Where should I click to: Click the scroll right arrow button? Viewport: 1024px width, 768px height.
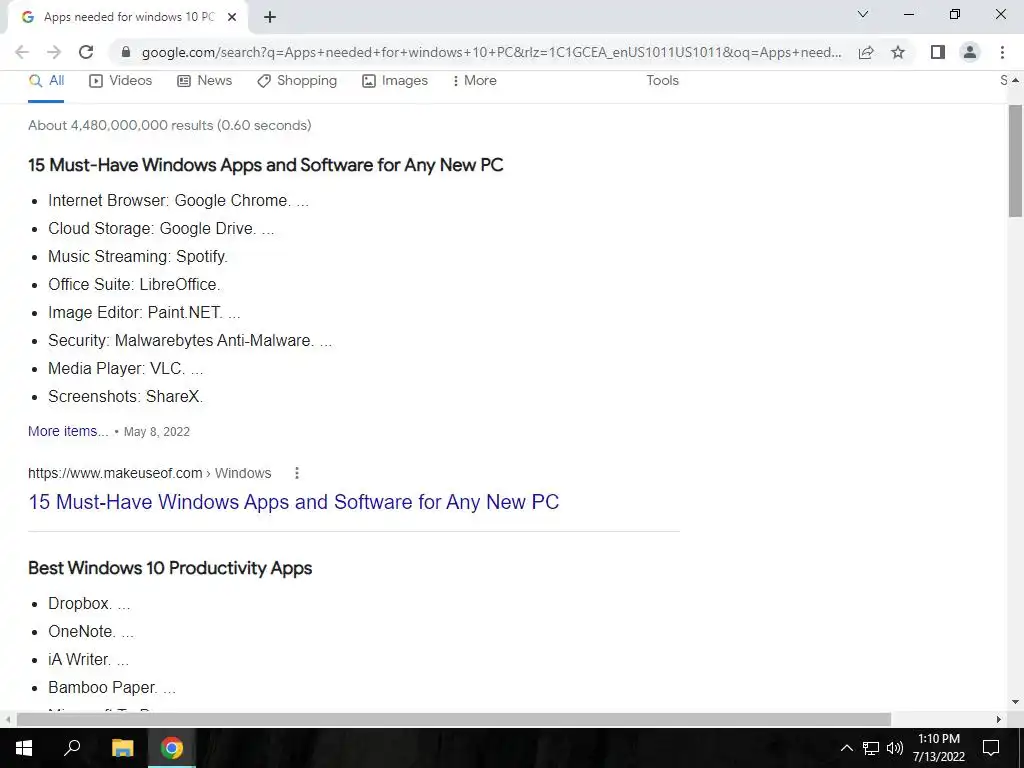999,719
